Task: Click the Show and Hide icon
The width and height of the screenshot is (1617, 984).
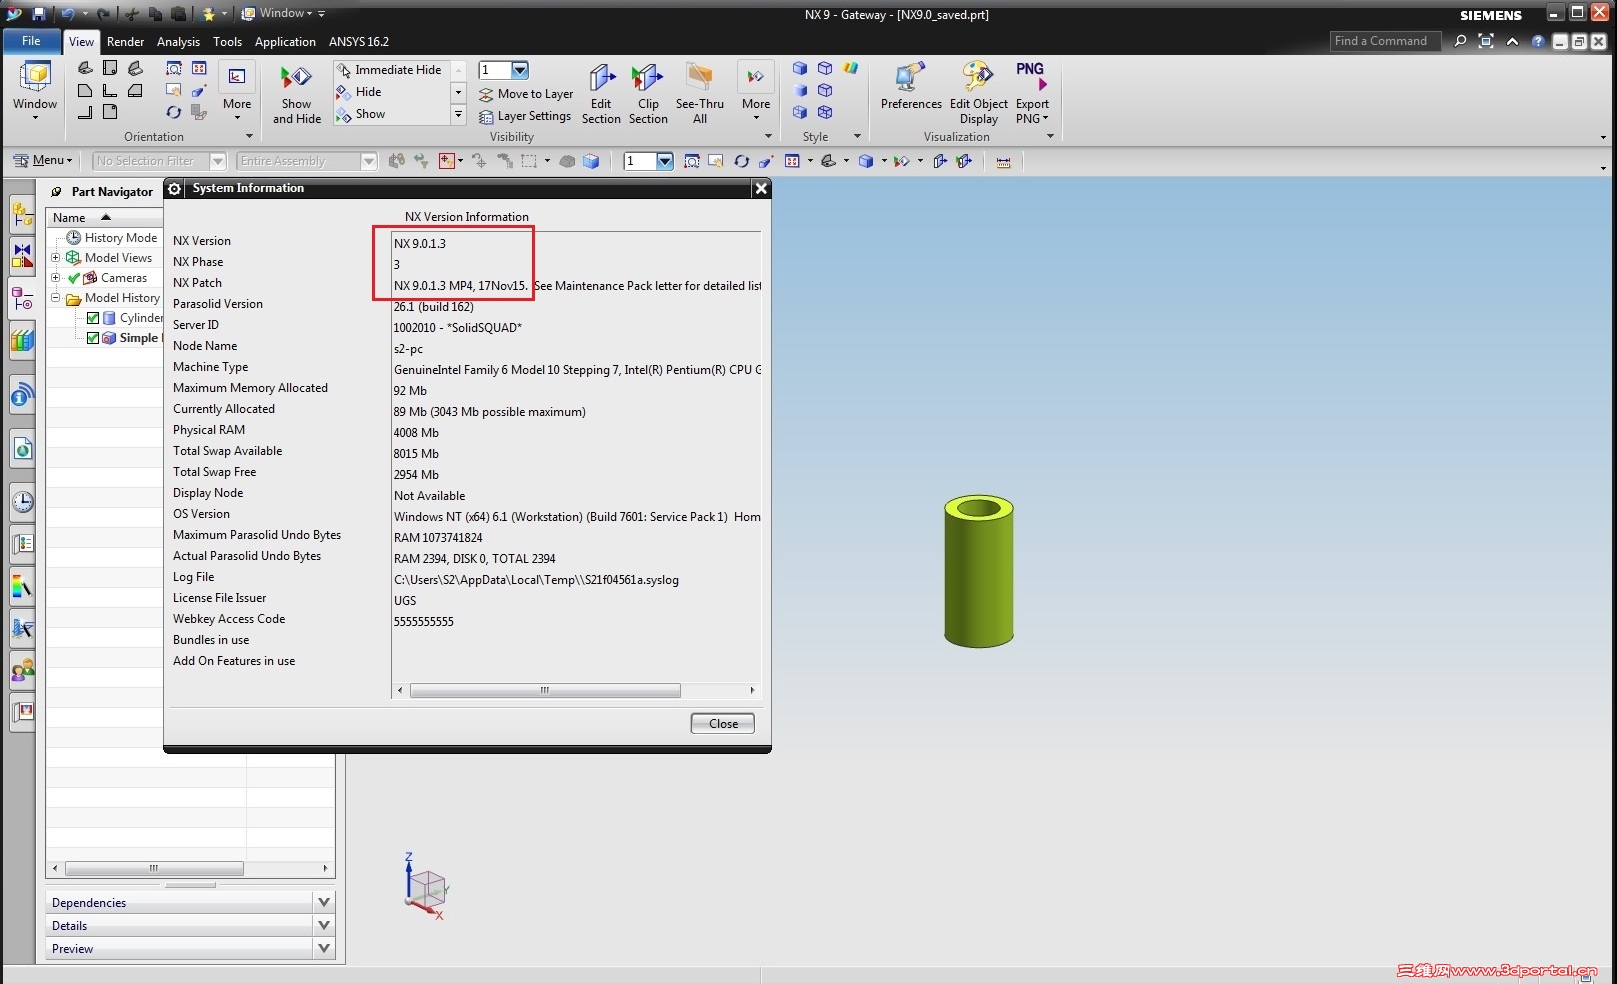Action: point(296,94)
